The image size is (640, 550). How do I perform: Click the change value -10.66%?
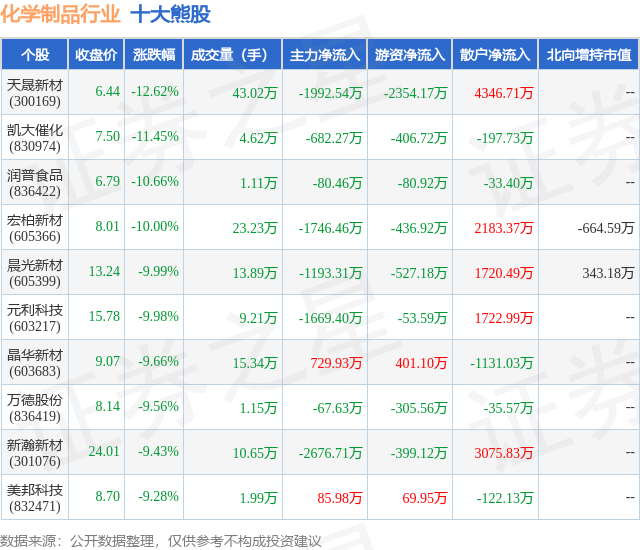(155, 181)
